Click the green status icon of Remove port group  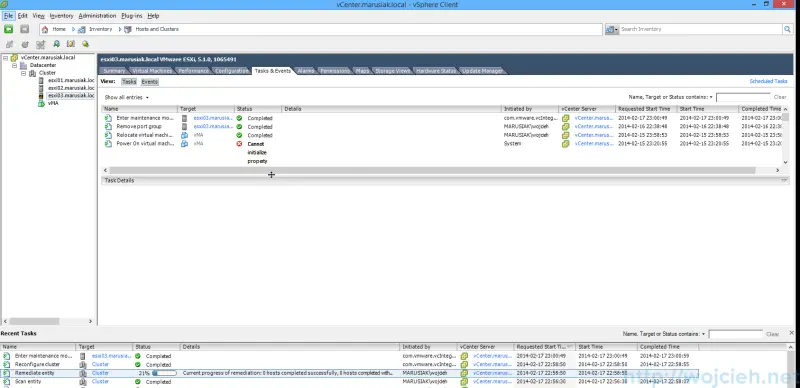tap(239, 127)
